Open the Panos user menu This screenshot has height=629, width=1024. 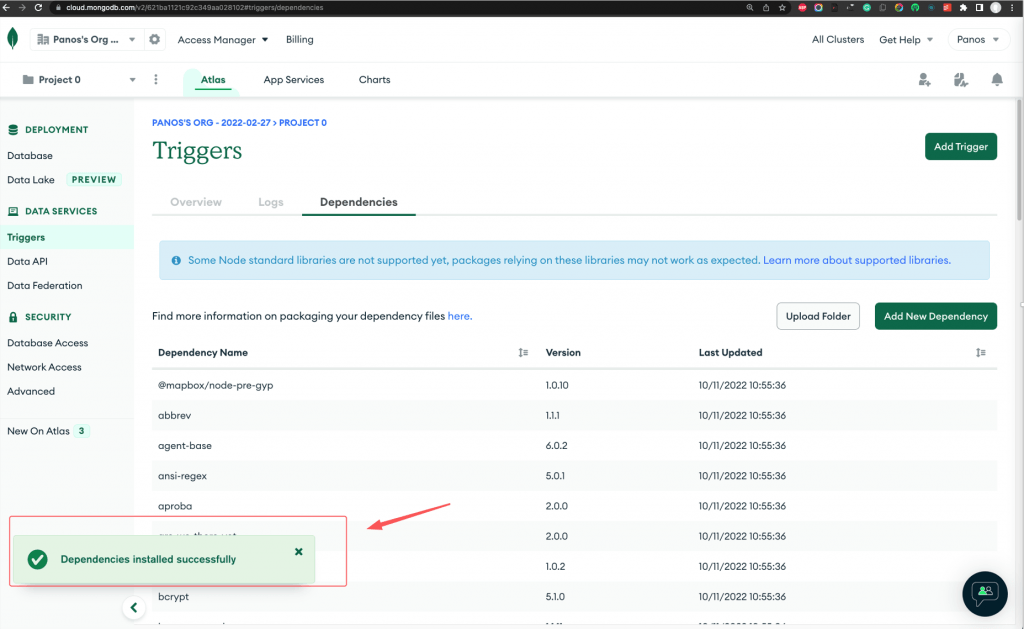978,39
